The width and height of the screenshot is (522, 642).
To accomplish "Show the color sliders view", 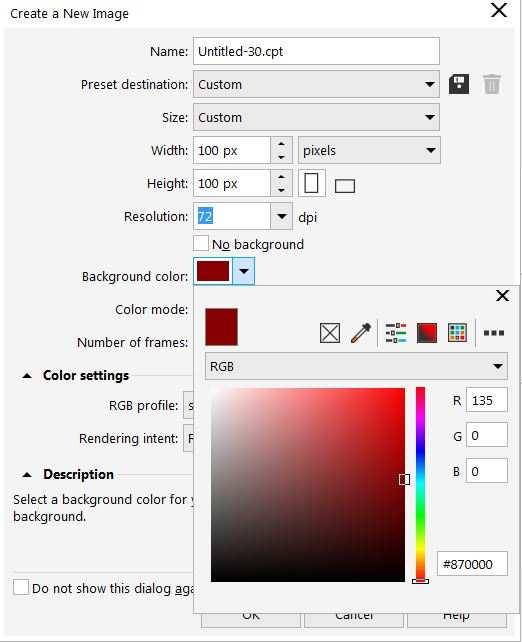I will [x=396, y=333].
